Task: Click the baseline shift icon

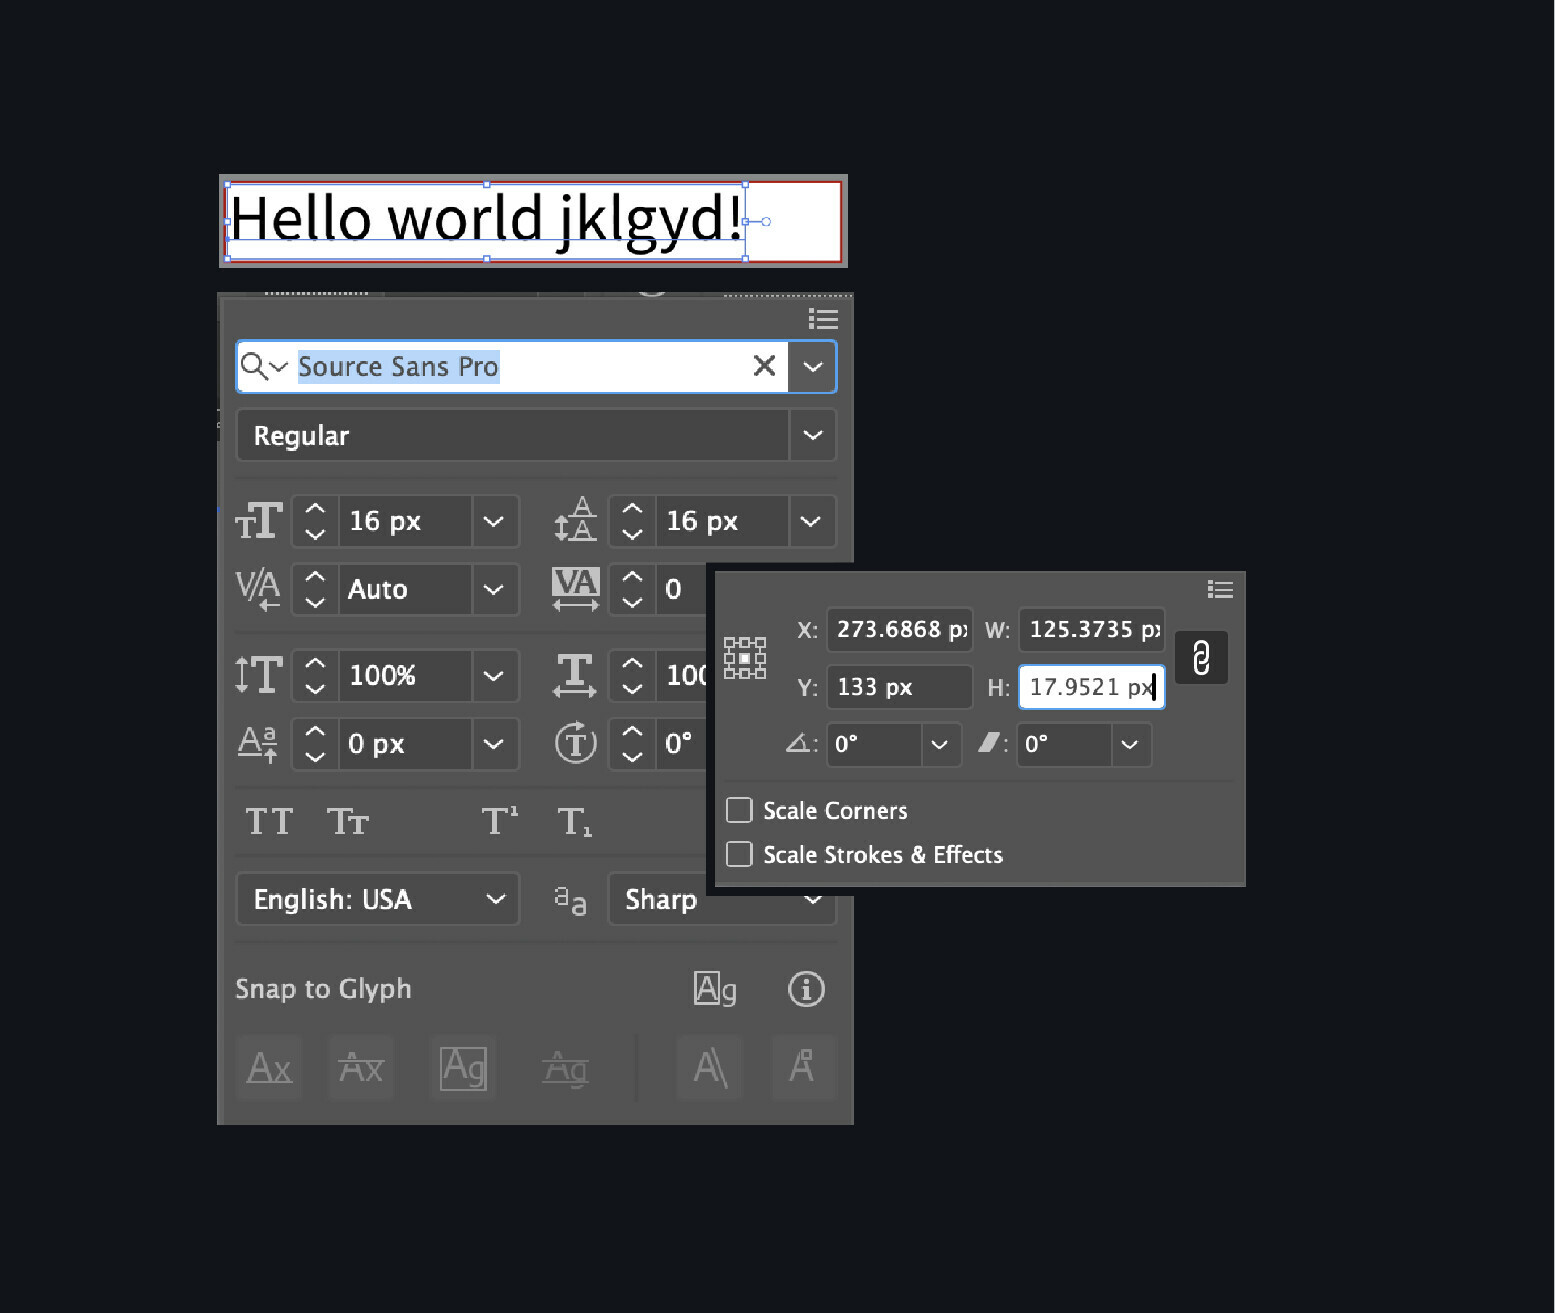Action: pos(258,743)
